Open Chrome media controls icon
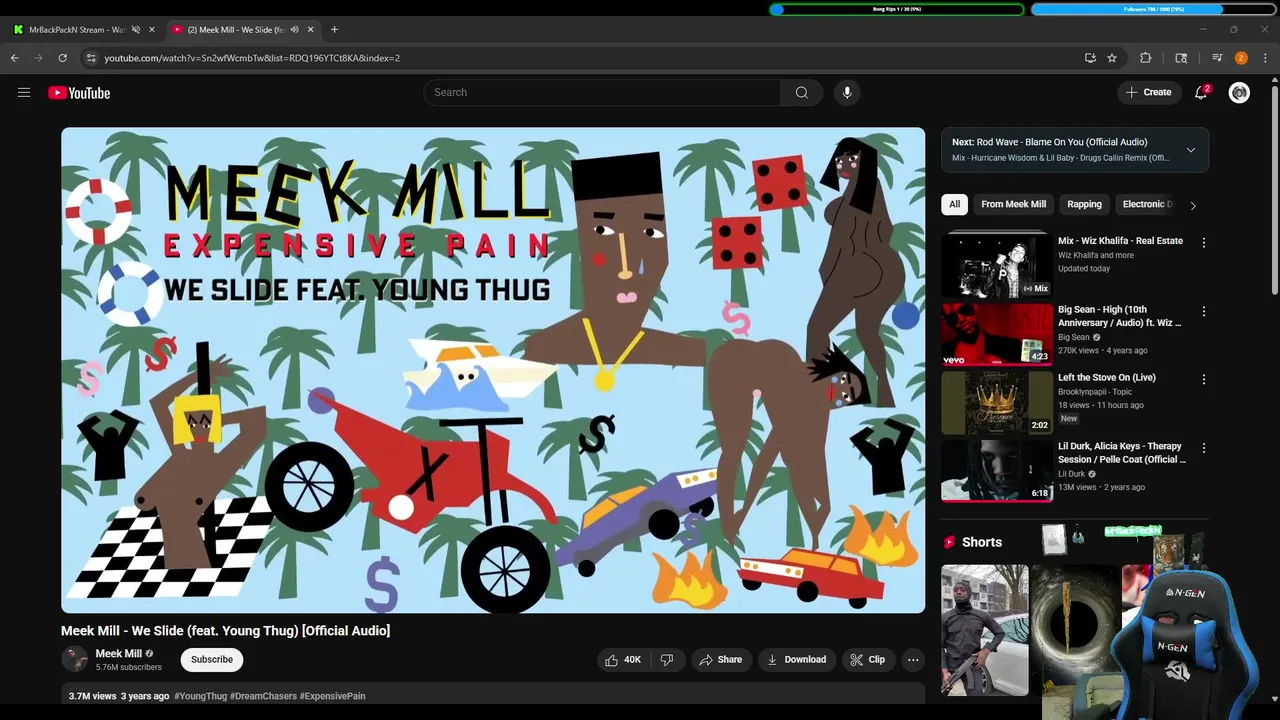 (1217, 58)
